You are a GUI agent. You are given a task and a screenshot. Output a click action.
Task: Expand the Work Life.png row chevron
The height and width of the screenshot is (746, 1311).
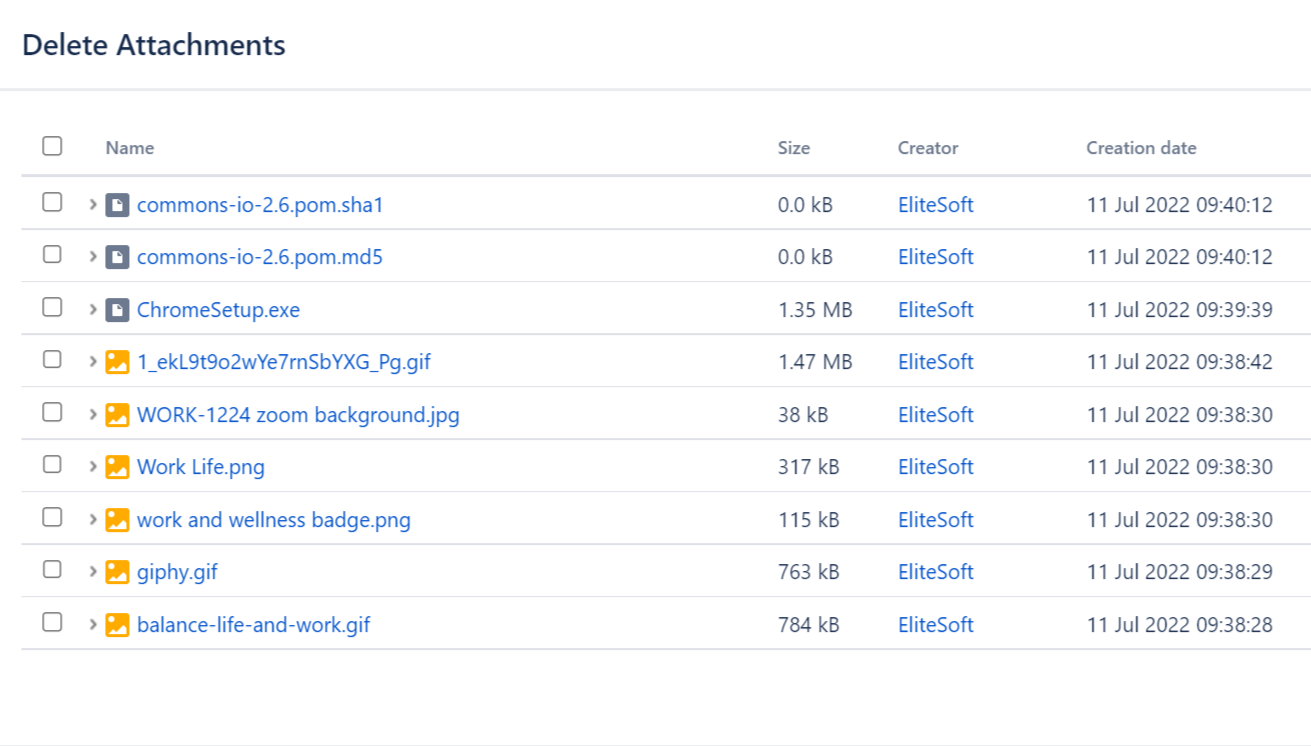click(x=92, y=466)
